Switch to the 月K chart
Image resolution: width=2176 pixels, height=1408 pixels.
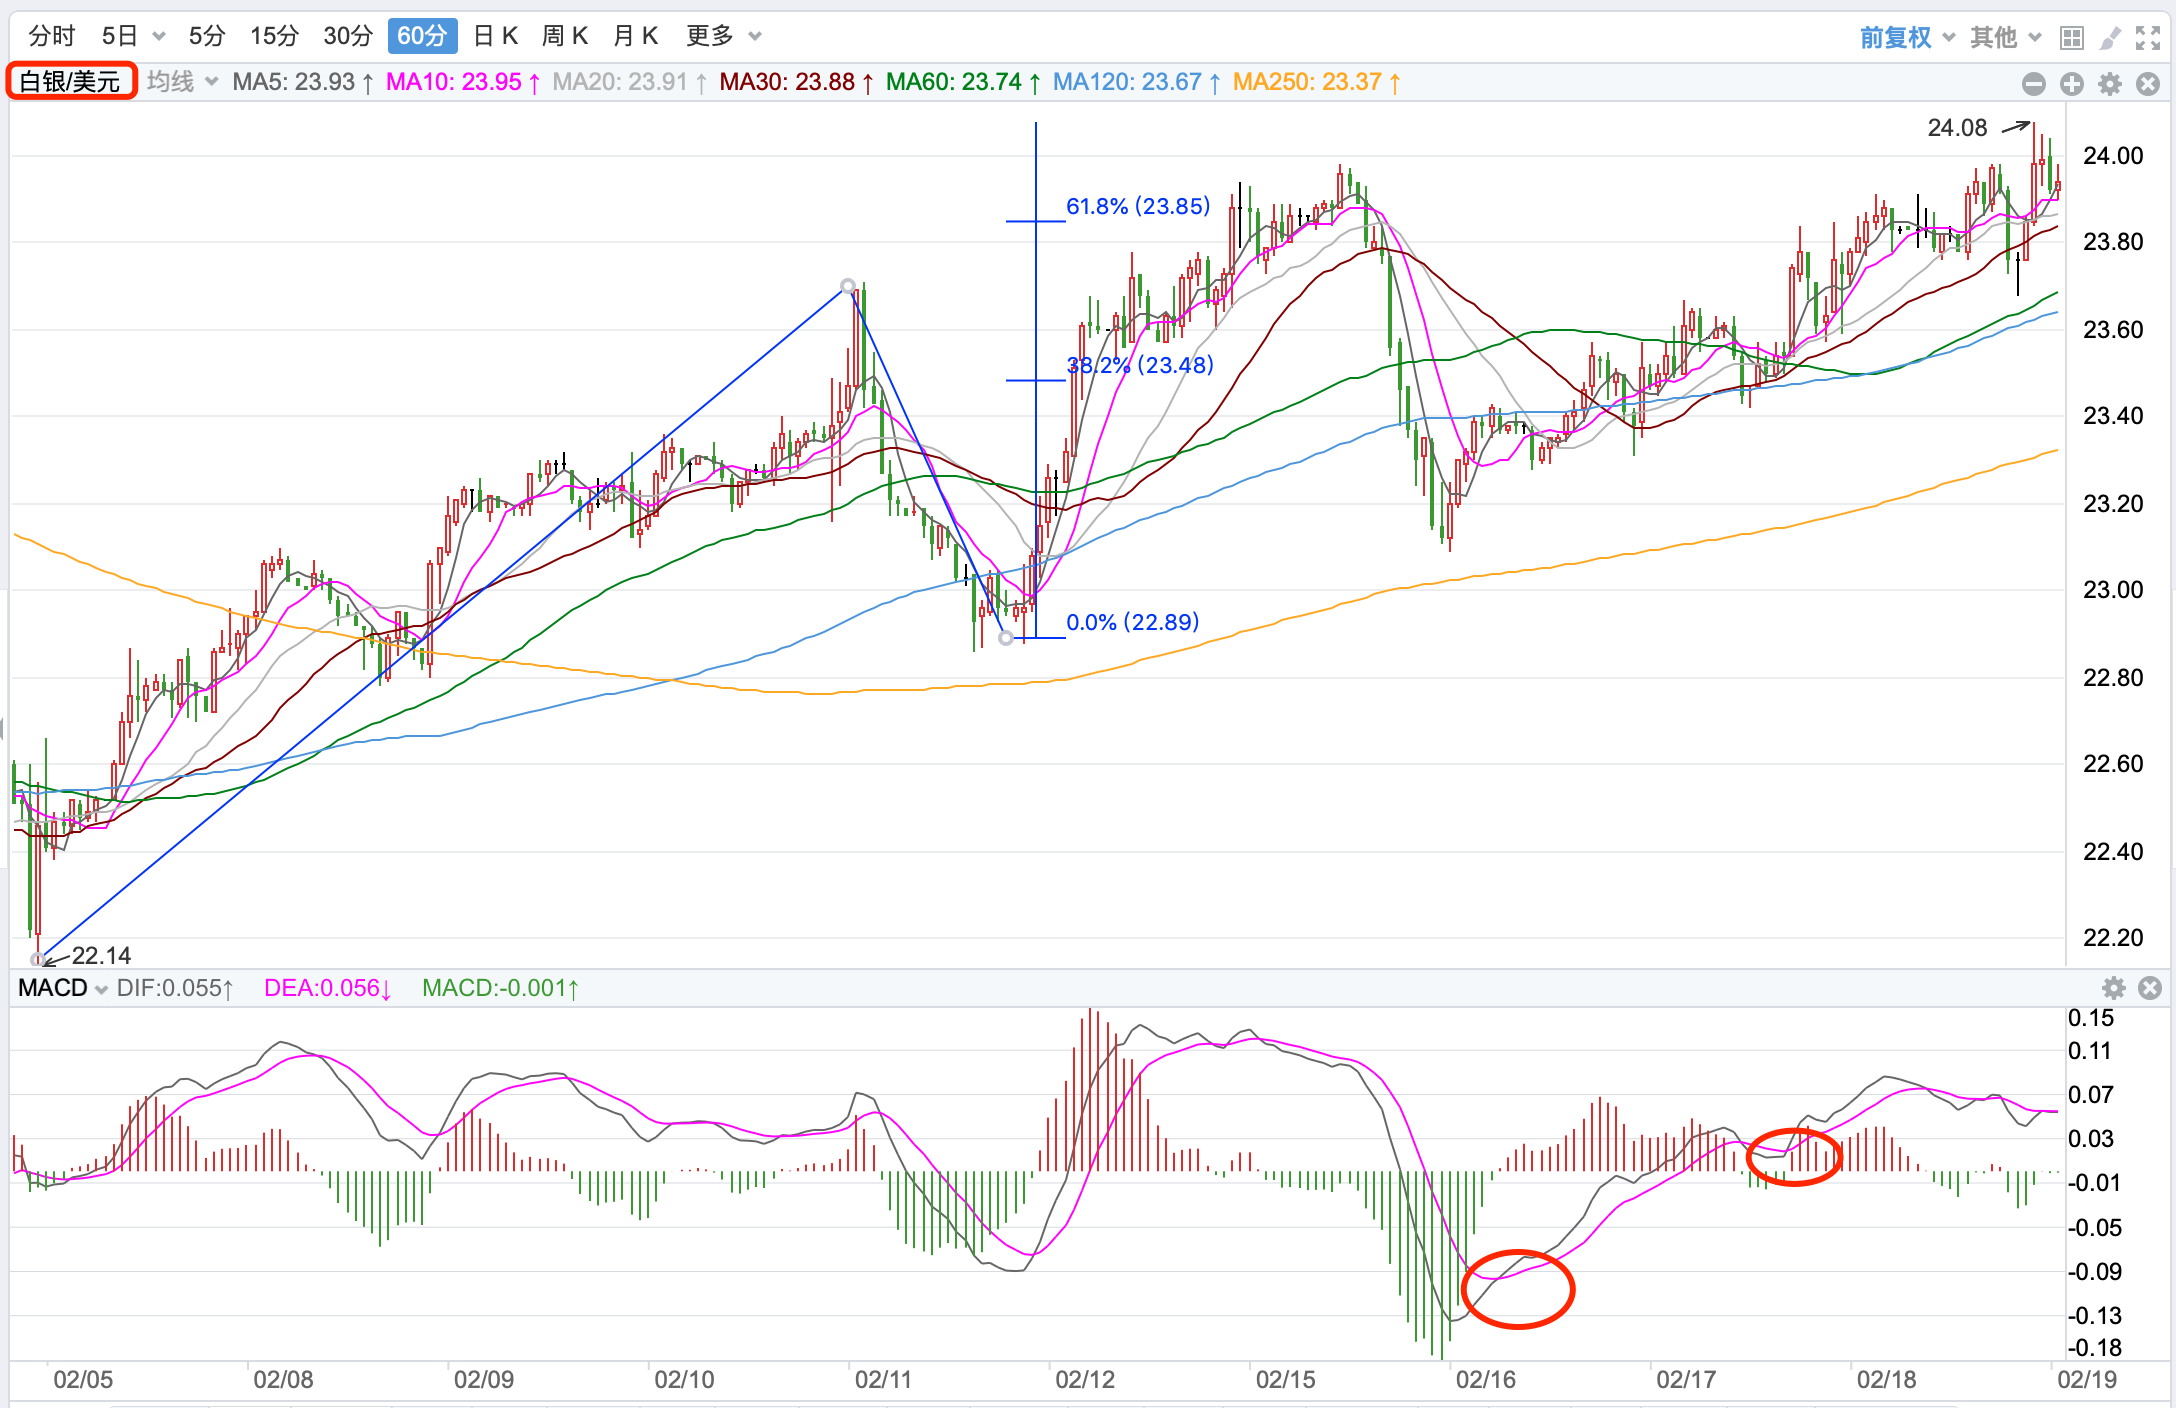coord(635,36)
